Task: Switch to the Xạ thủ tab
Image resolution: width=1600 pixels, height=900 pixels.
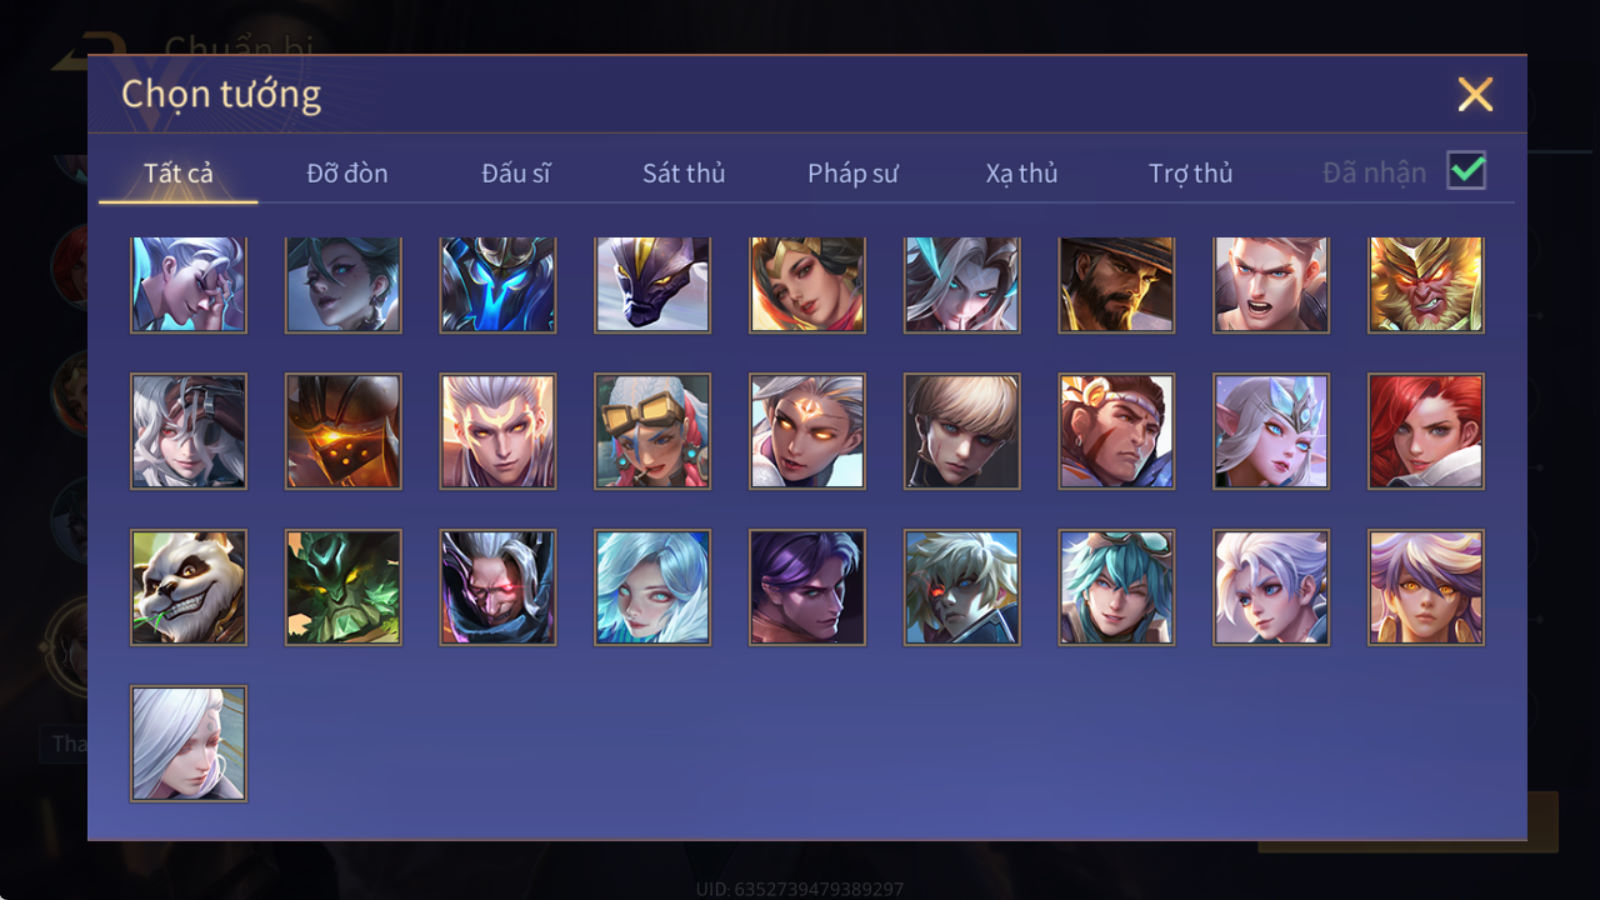Action: (1021, 173)
